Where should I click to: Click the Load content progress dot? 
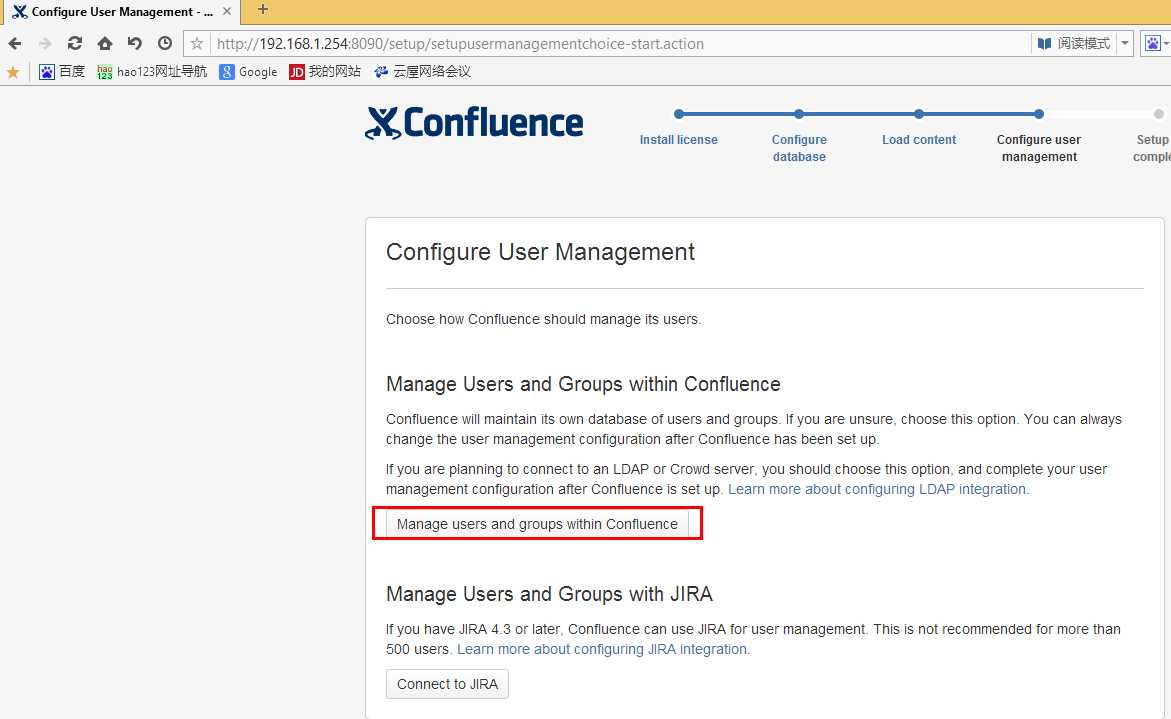pyautogui.click(x=919, y=114)
